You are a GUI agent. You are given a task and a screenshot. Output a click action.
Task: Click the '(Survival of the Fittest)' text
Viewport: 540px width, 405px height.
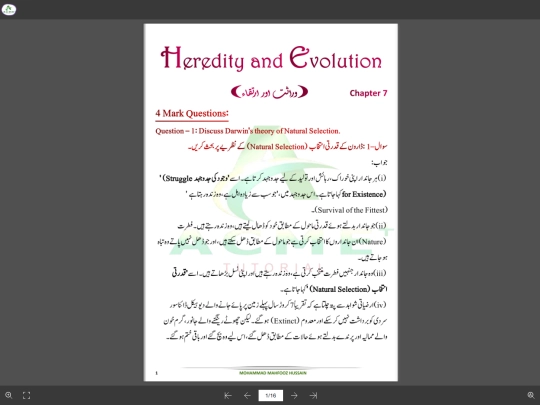pyautogui.click(x=351, y=210)
